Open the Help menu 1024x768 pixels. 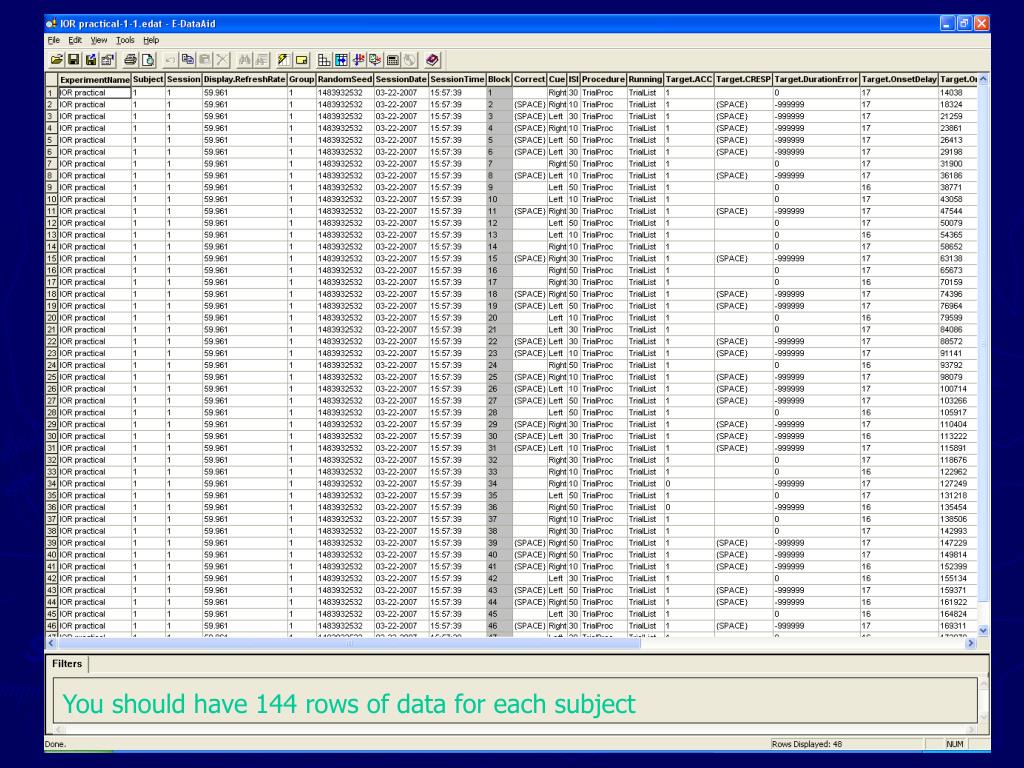[151, 40]
